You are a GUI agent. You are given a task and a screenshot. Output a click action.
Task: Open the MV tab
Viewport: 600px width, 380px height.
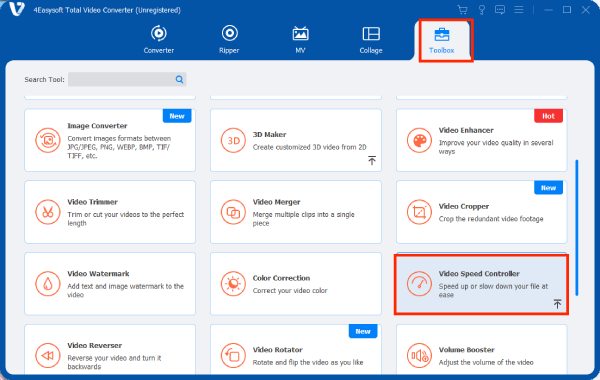click(x=300, y=40)
